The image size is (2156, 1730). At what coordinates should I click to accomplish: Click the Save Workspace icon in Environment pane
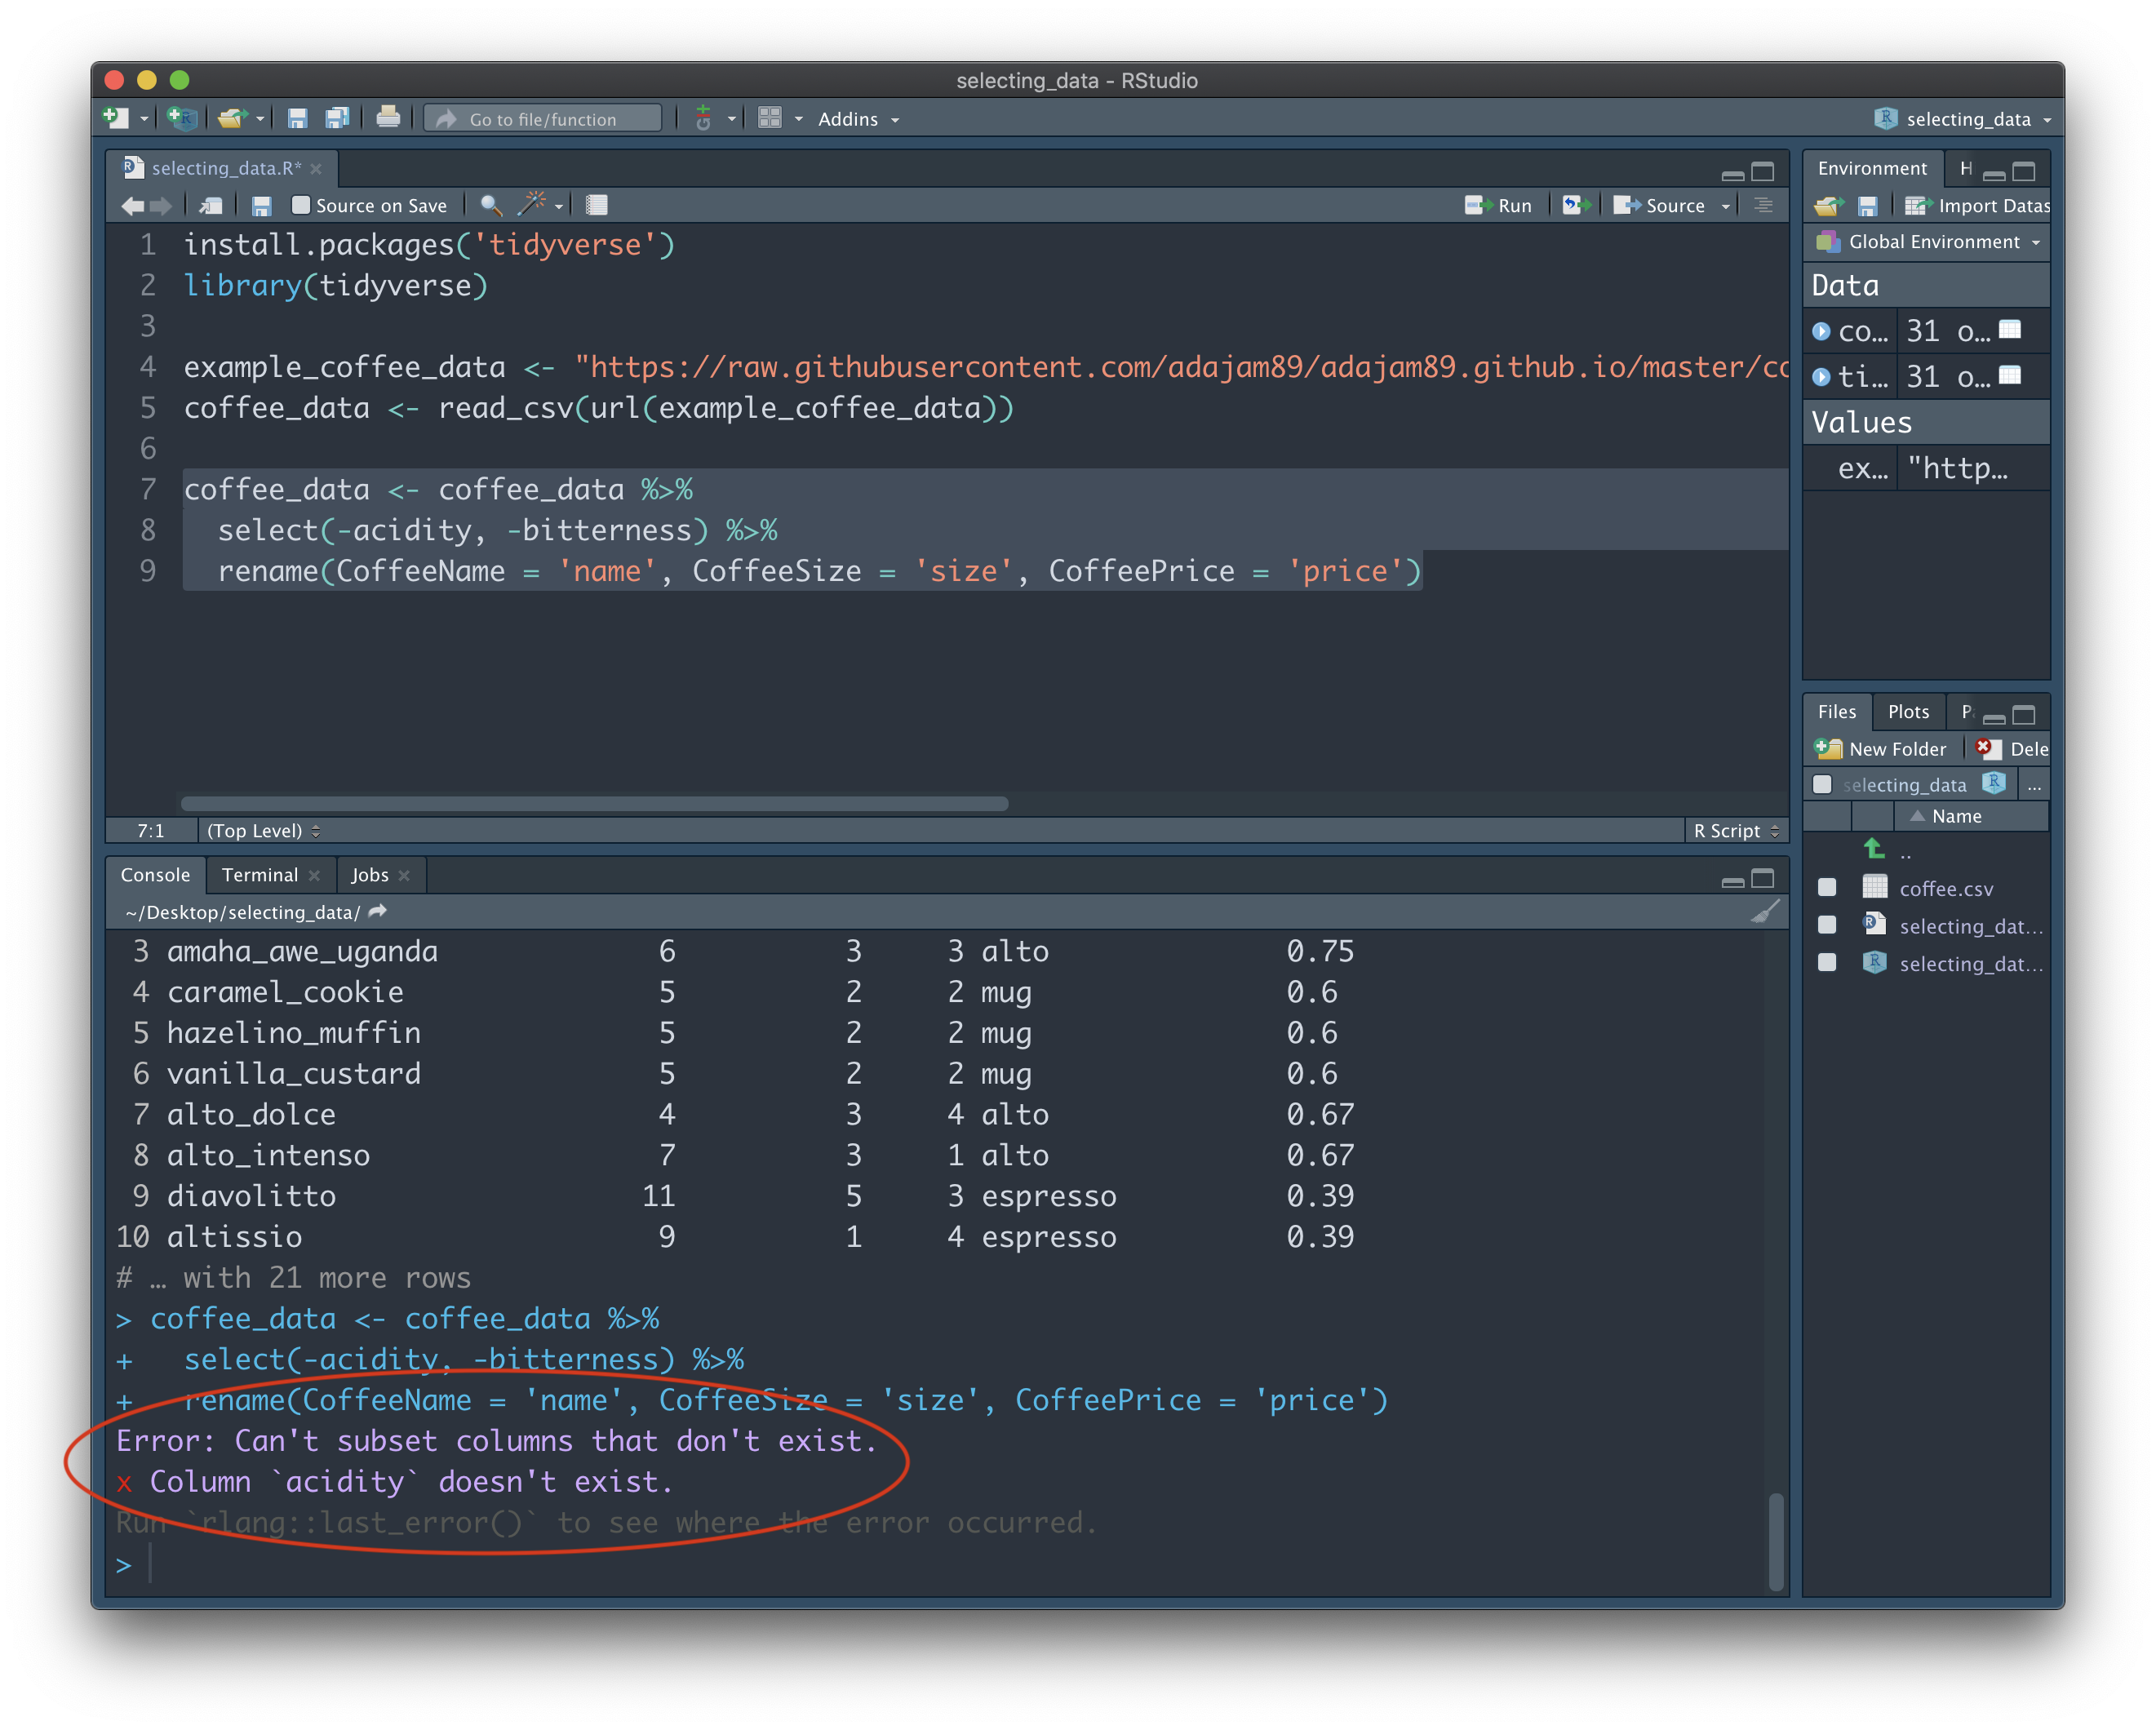tap(1866, 206)
